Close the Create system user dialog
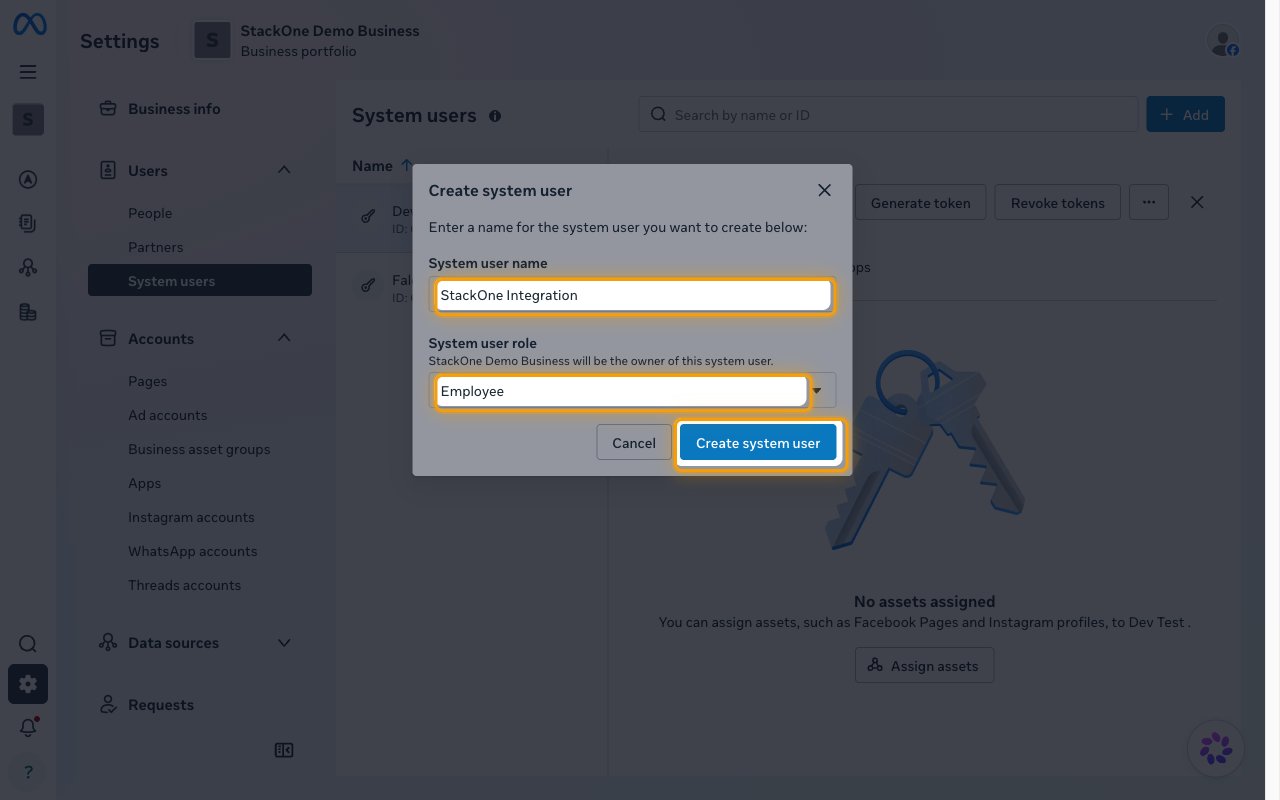1280x800 pixels. pyautogui.click(x=824, y=190)
